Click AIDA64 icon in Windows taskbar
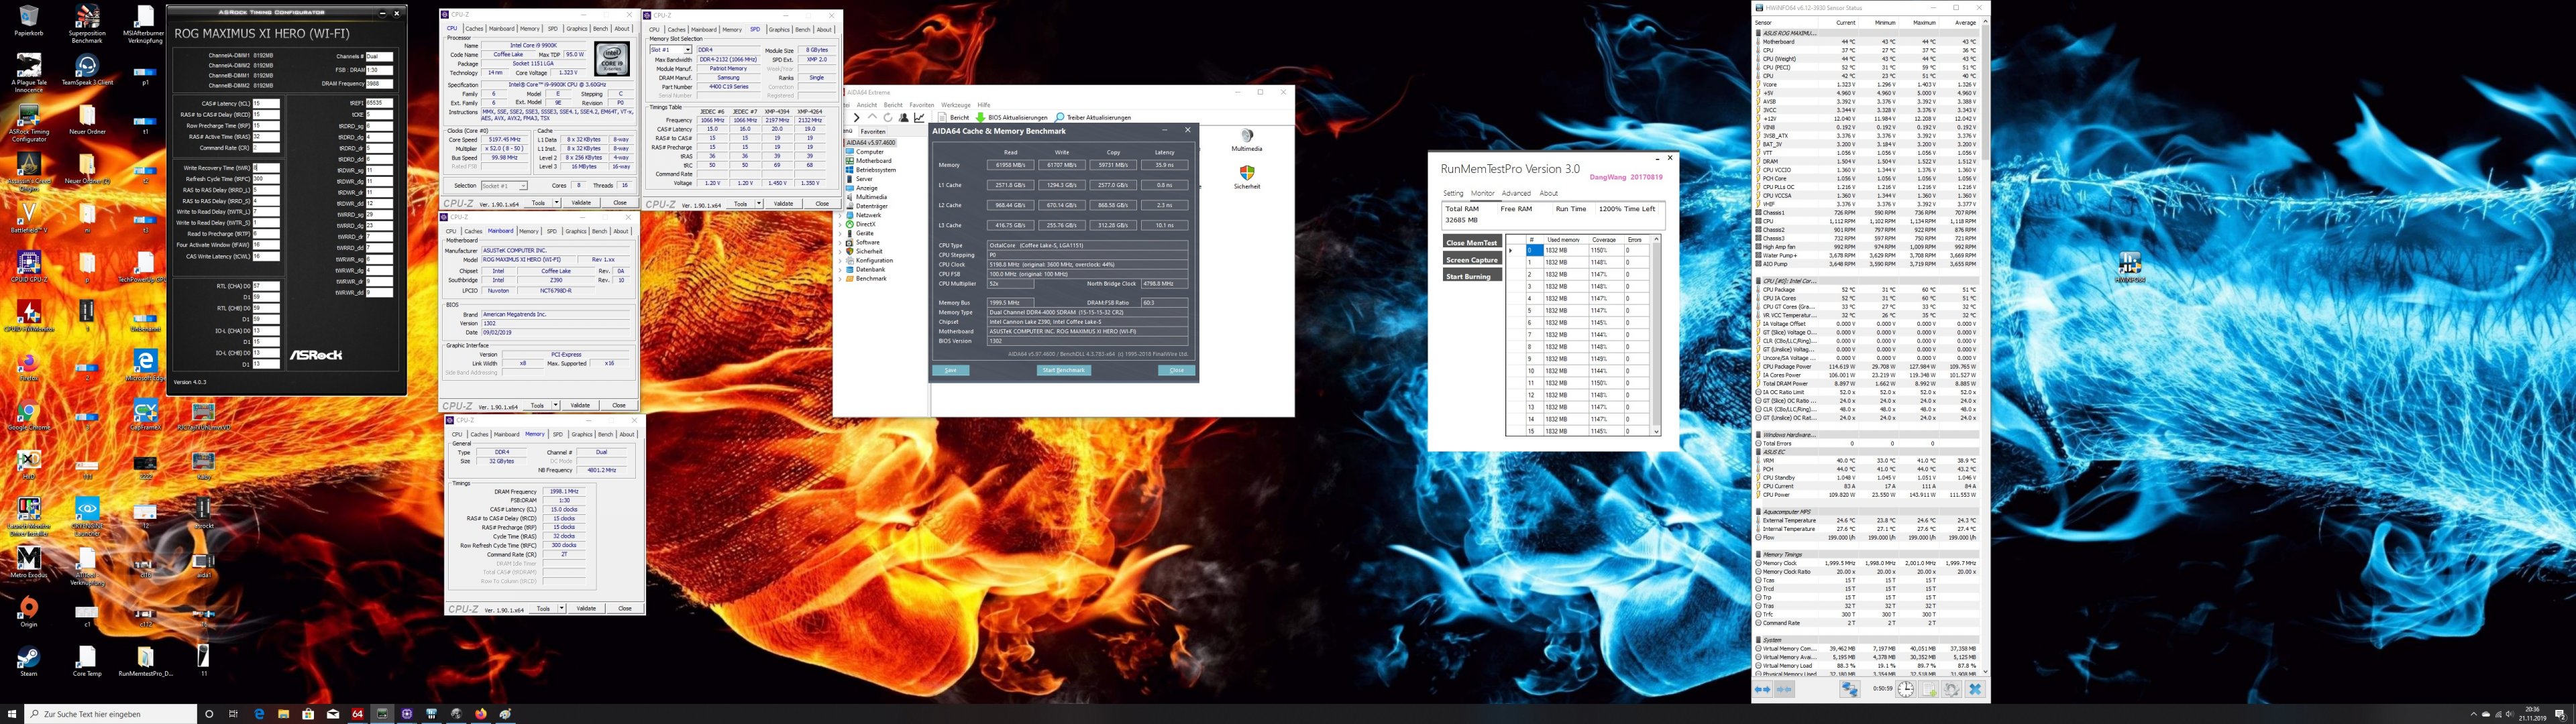This screenshot has width=2576, height=724. [x=358, y=714]
